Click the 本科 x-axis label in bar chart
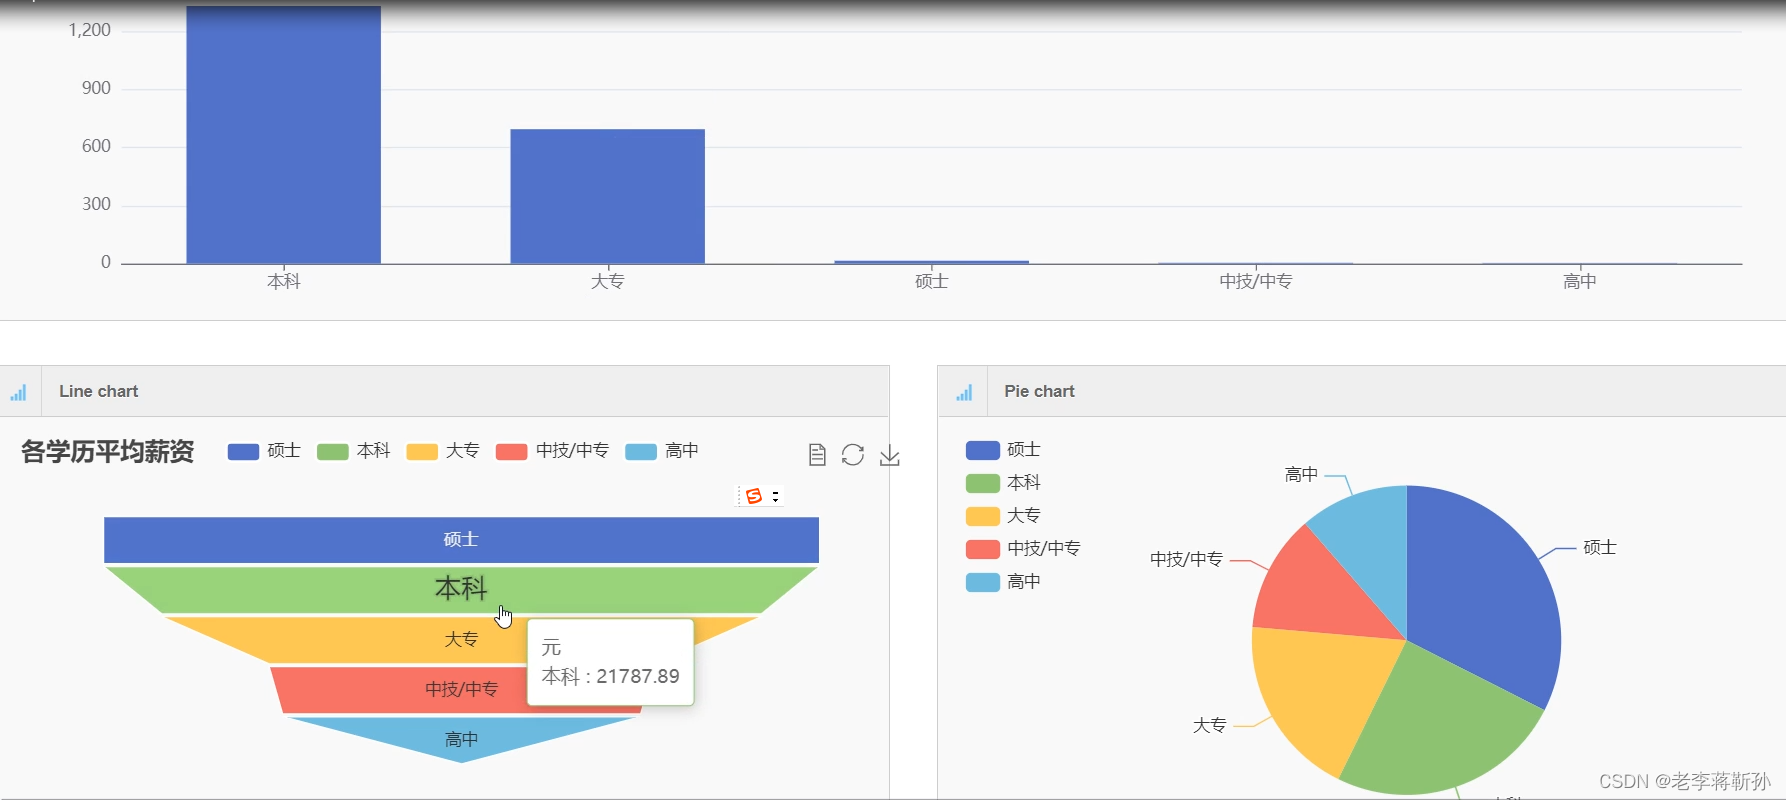This screenshot has width=1786, height=800. [284, 282]
